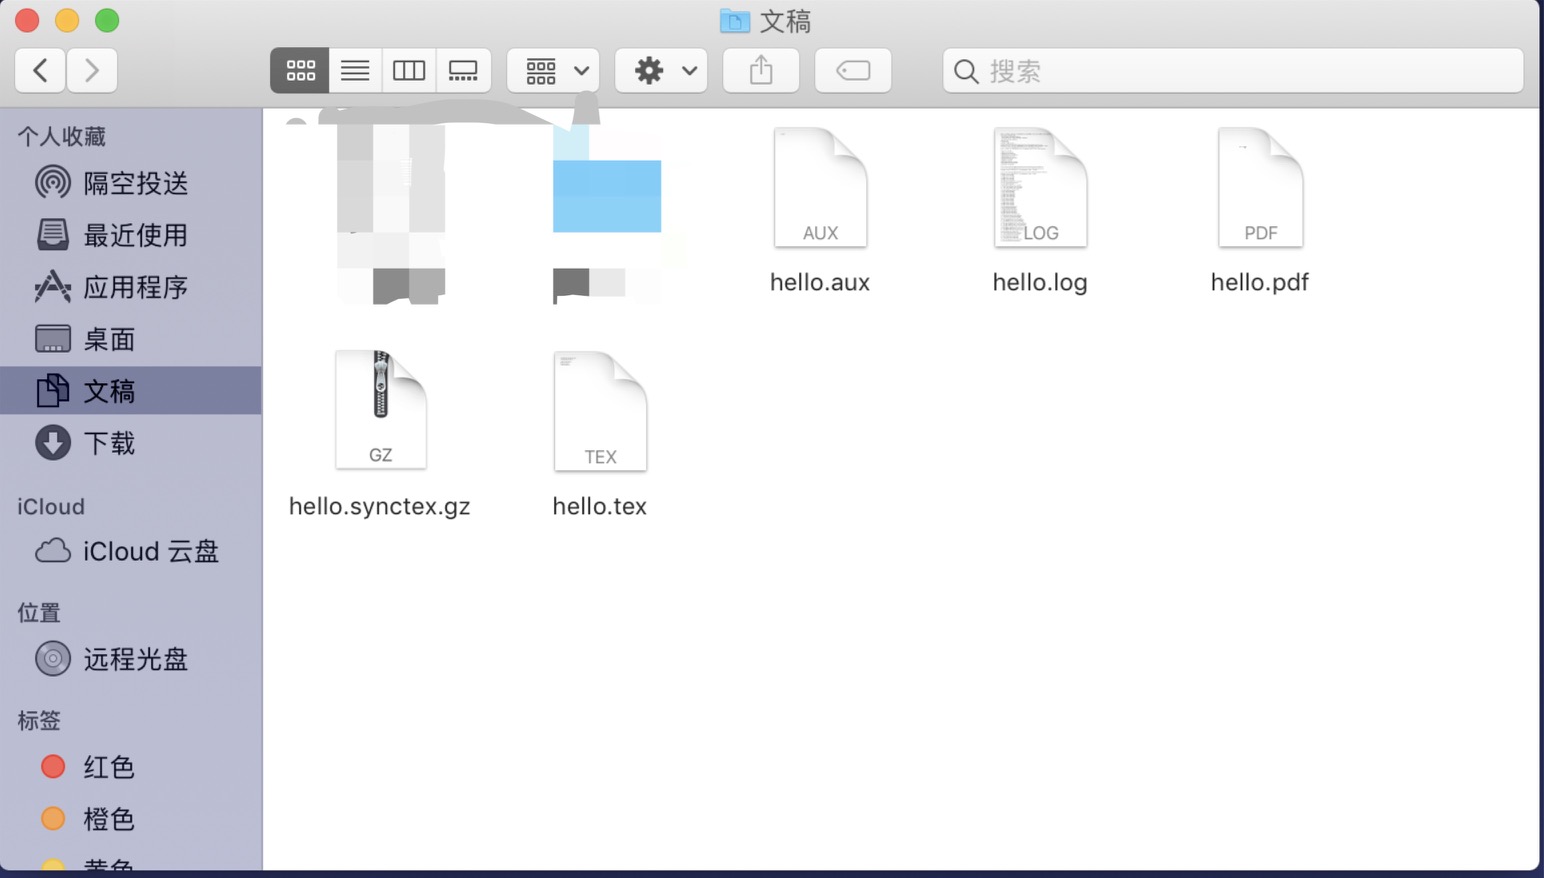Switch to column view mode
The width and height of the screenshot is (1544, 878).
(409, 70)
